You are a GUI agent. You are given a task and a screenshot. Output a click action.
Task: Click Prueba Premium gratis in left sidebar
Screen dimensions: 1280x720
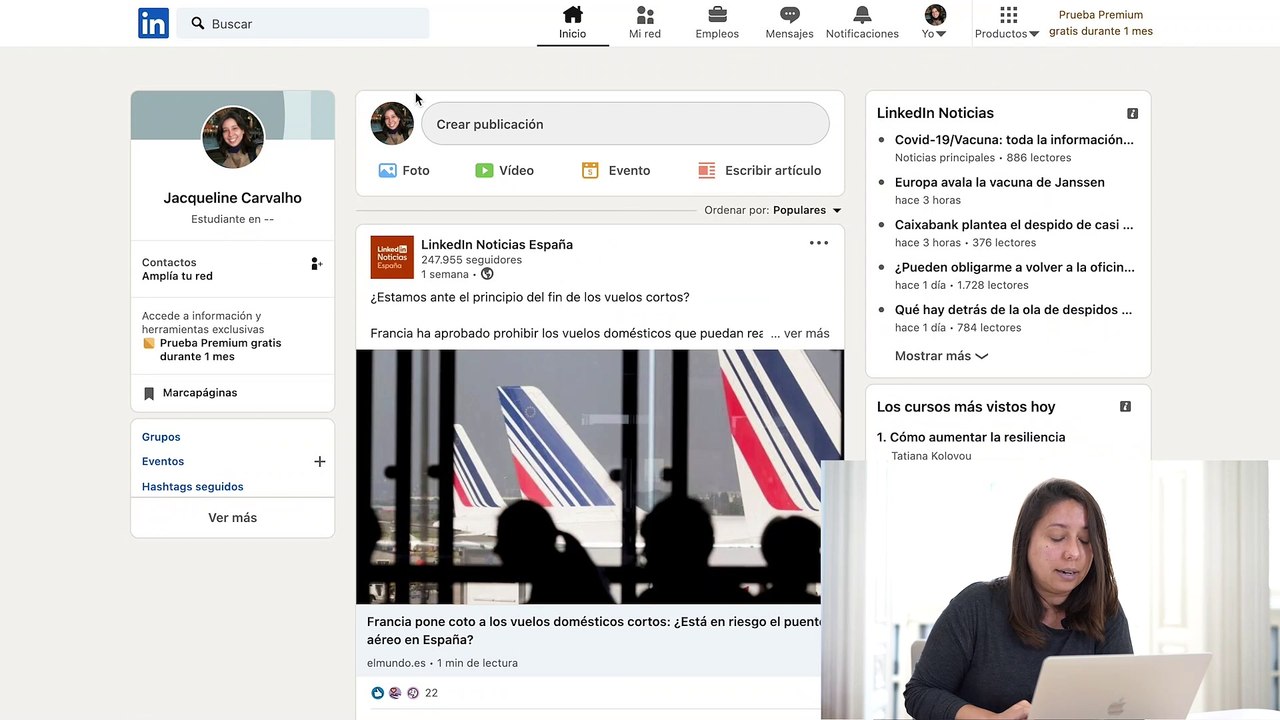coord(220,350)
